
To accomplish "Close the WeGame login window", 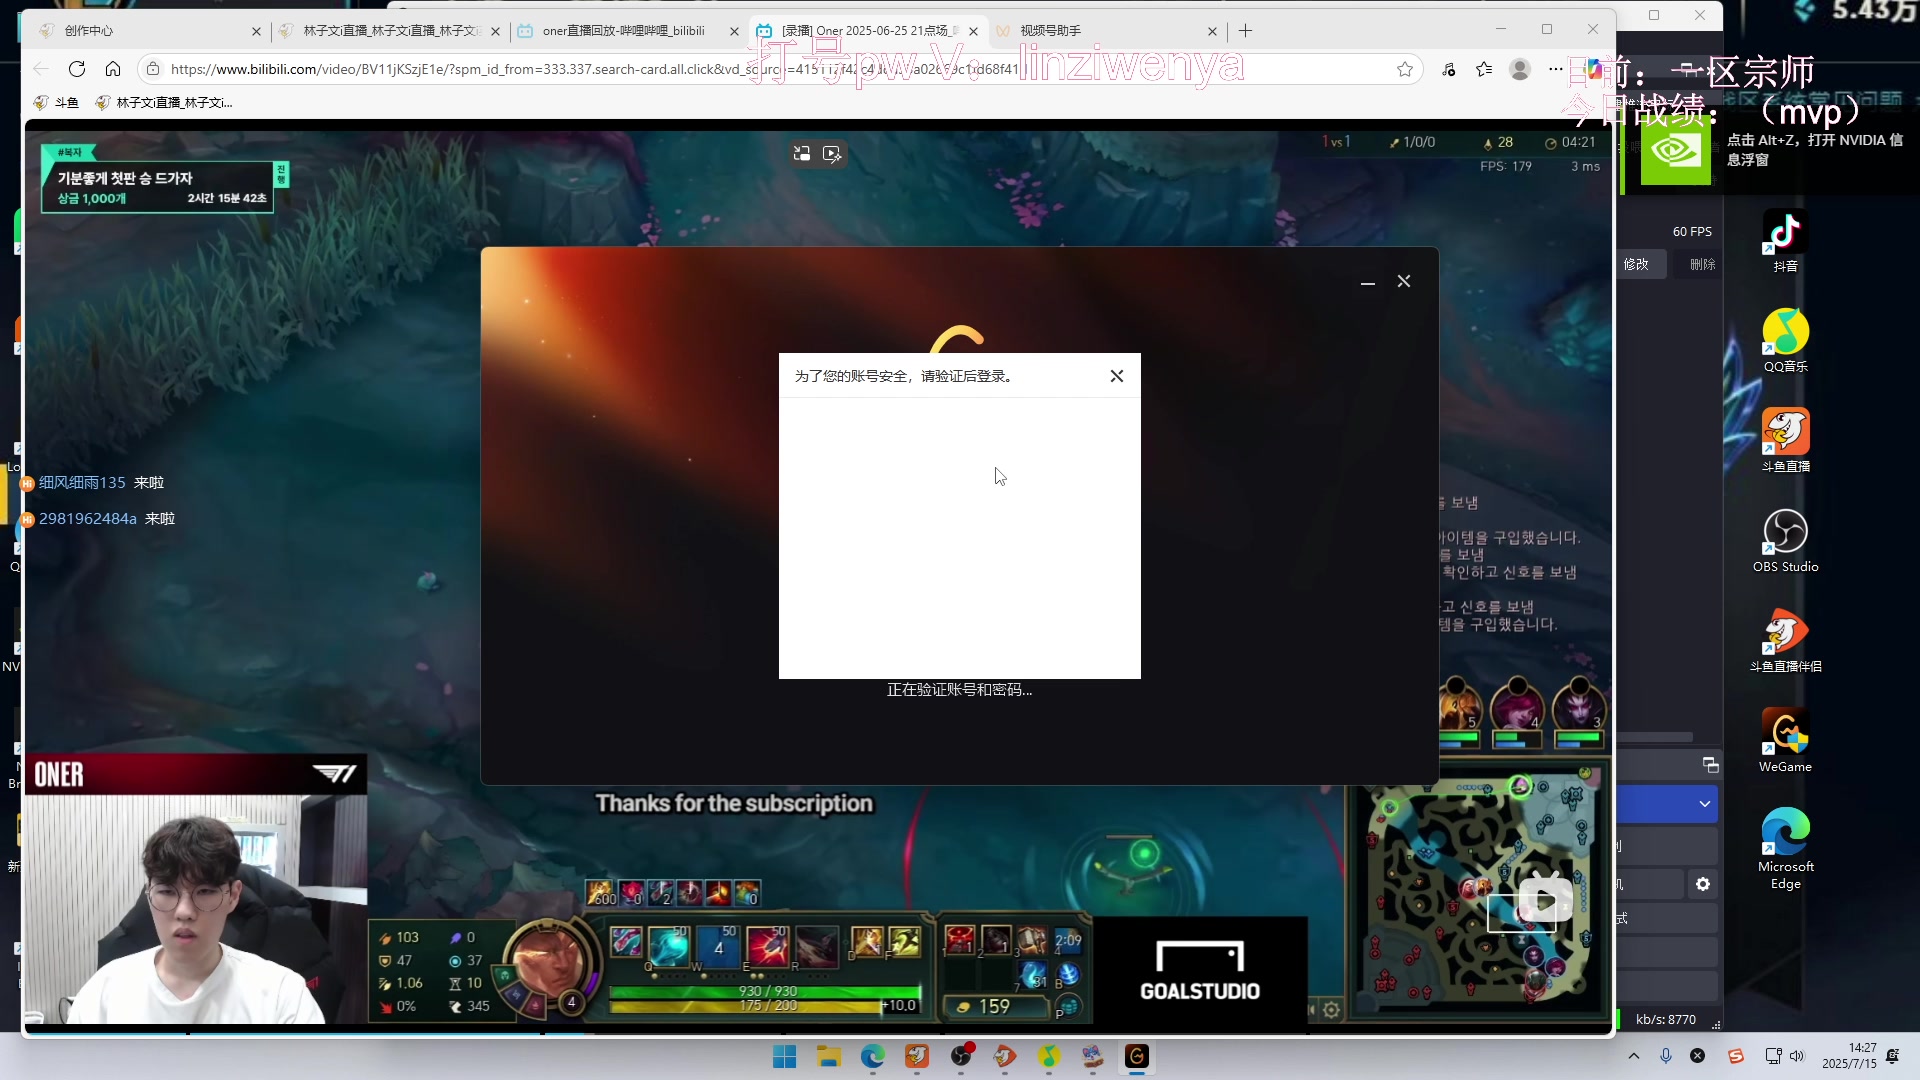I will pyautogui.click(x=1404, y=282).
